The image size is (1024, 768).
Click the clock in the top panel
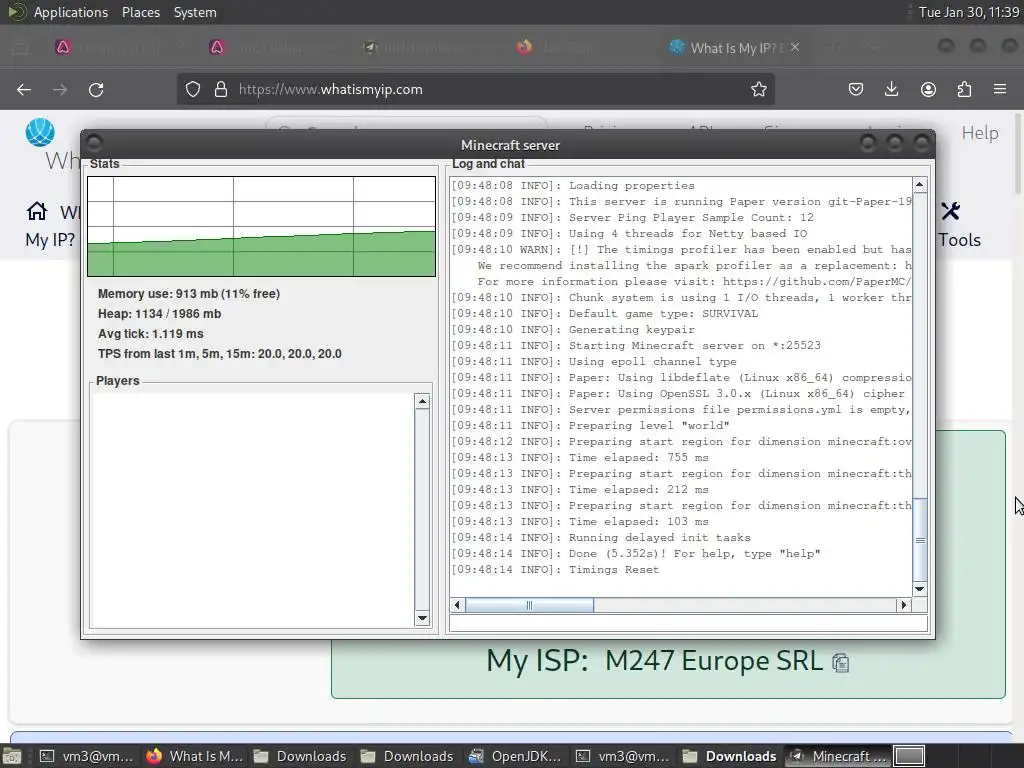click(968, 12)
